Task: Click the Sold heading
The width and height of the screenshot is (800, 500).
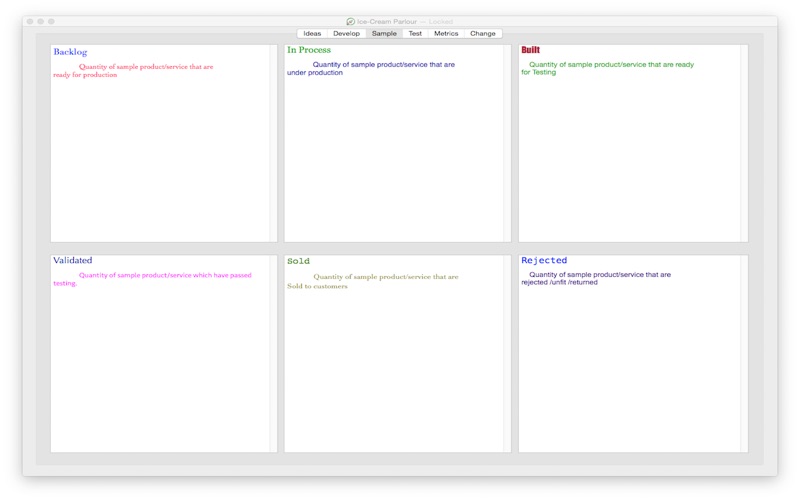Action: 298,261
